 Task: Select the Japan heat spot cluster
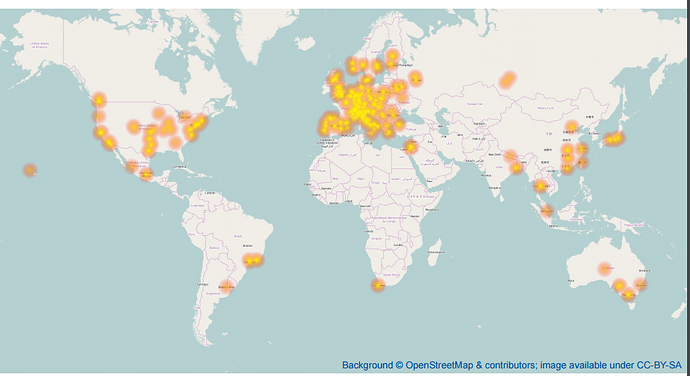613,138
